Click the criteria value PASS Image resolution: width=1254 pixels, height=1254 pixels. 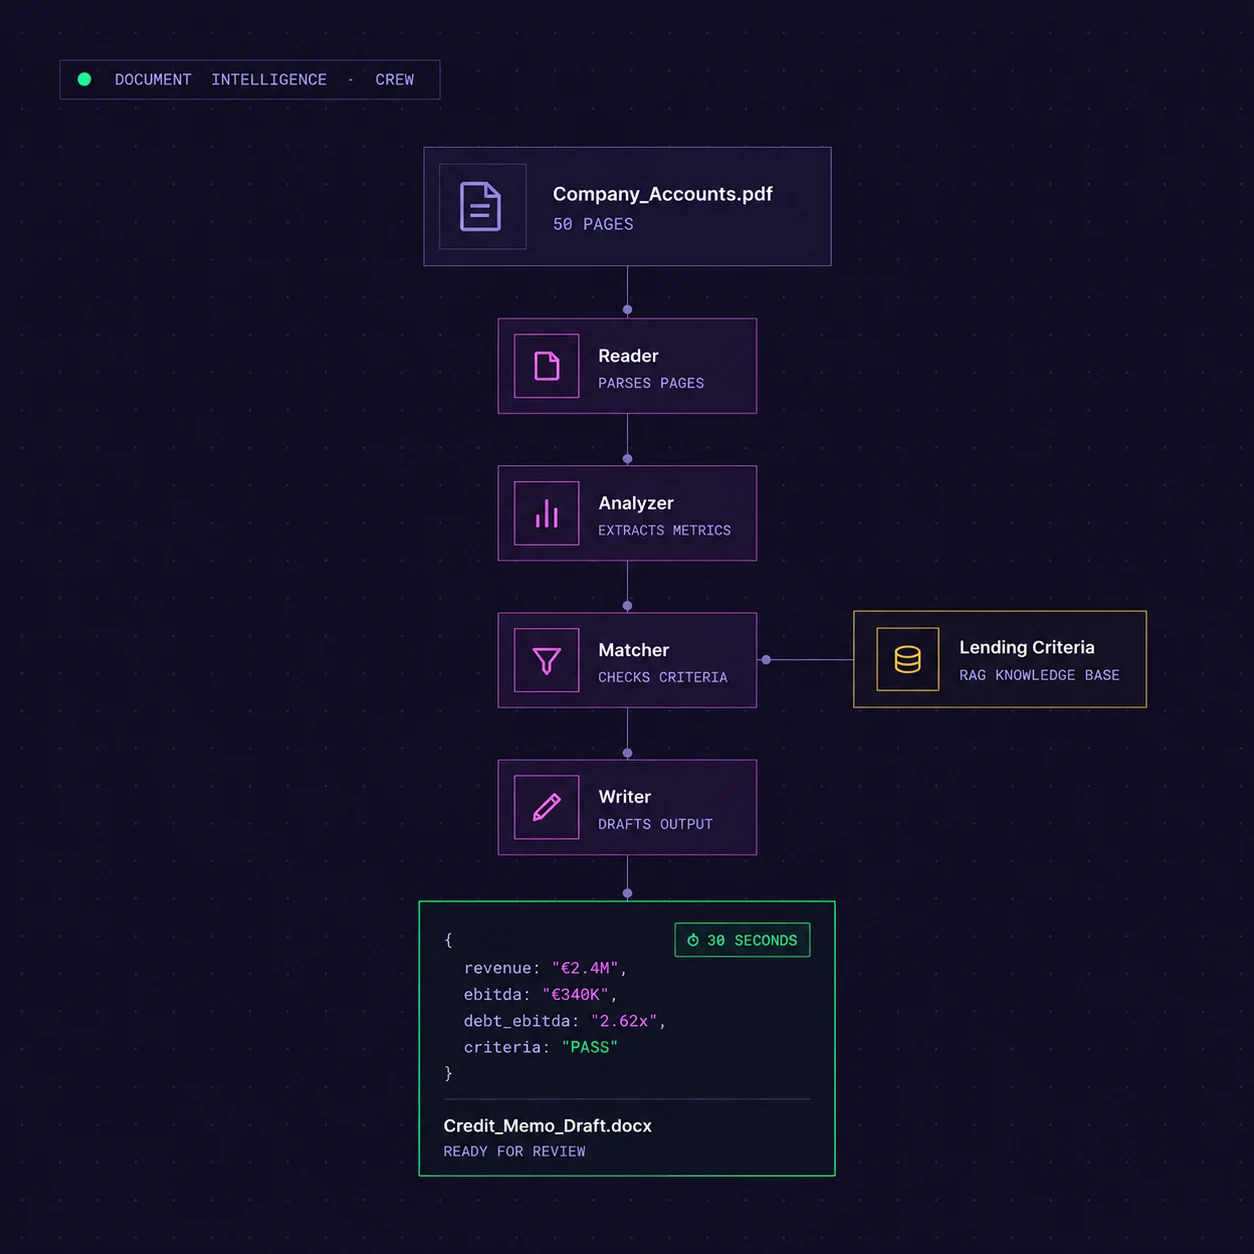(x=590, y=1047)
